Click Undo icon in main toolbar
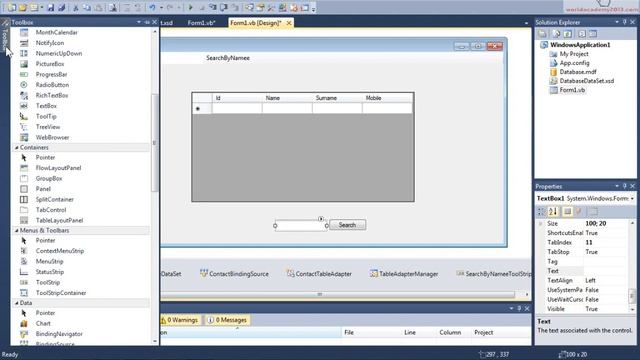This screenshot has height=360, width=640. click(x=152, y=7)
